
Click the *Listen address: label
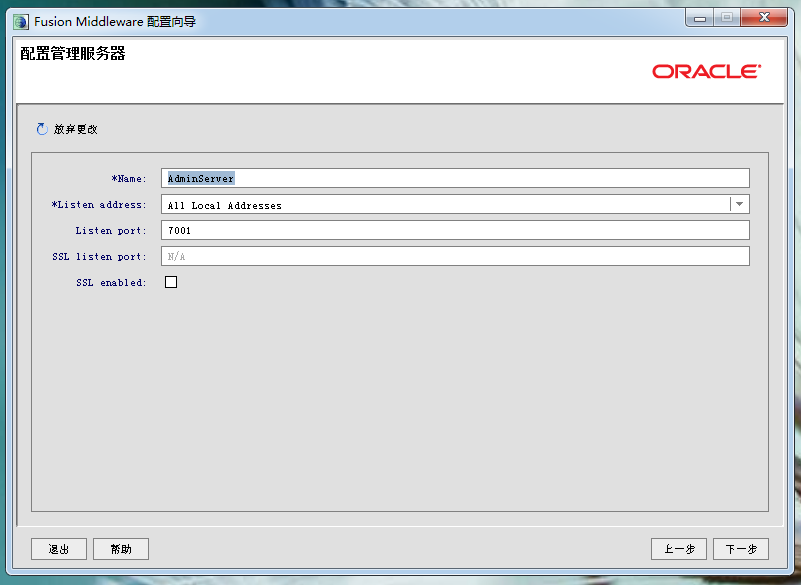99,205
